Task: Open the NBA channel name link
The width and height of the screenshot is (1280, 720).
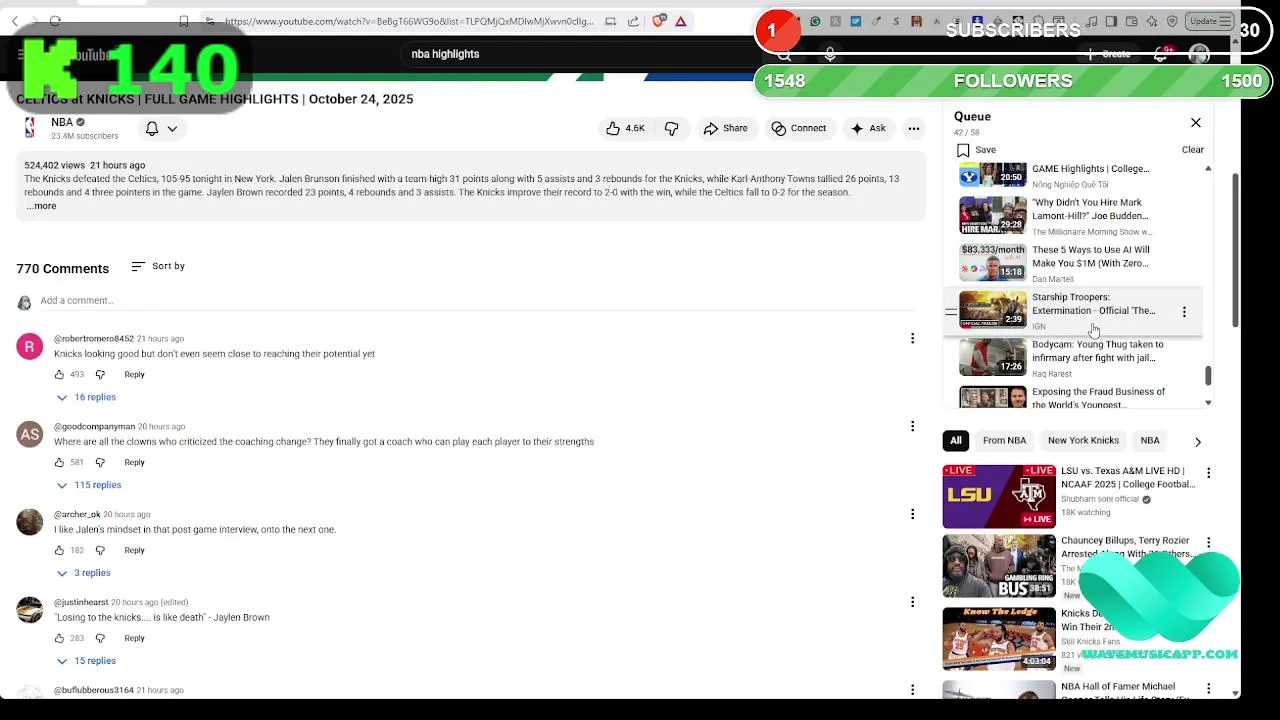Action: pyautogui.click(x=62, y=122)
